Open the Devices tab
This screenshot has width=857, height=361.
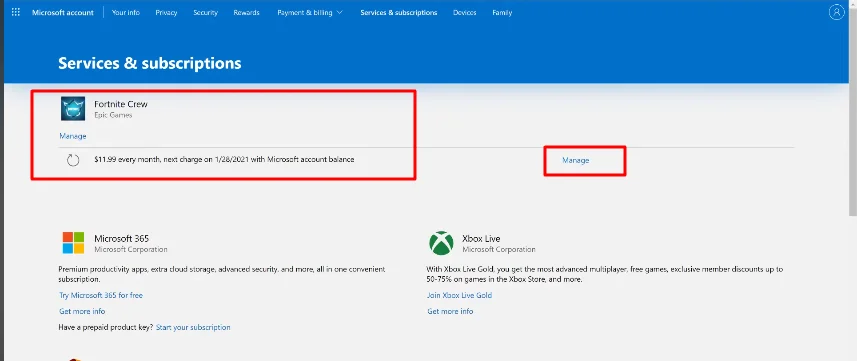point(465,13)
